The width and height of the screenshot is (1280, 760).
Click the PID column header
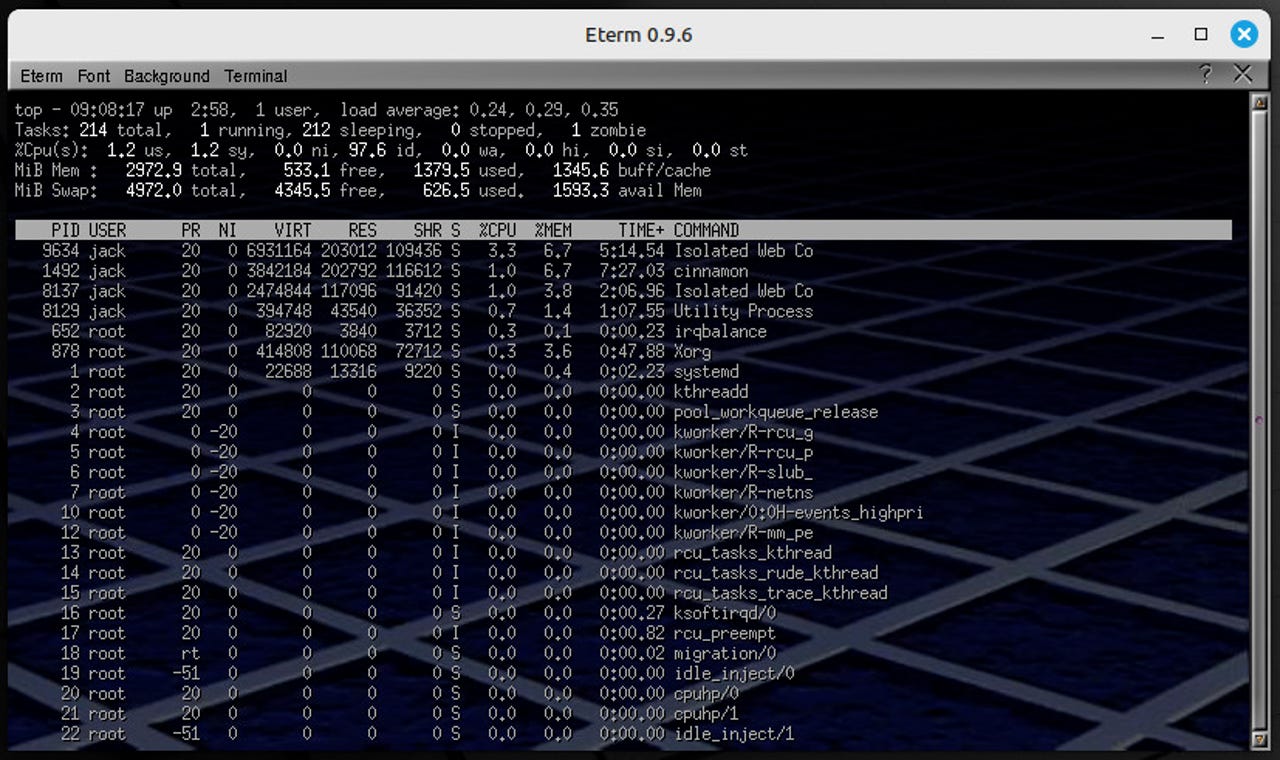(x=65, y=230)
